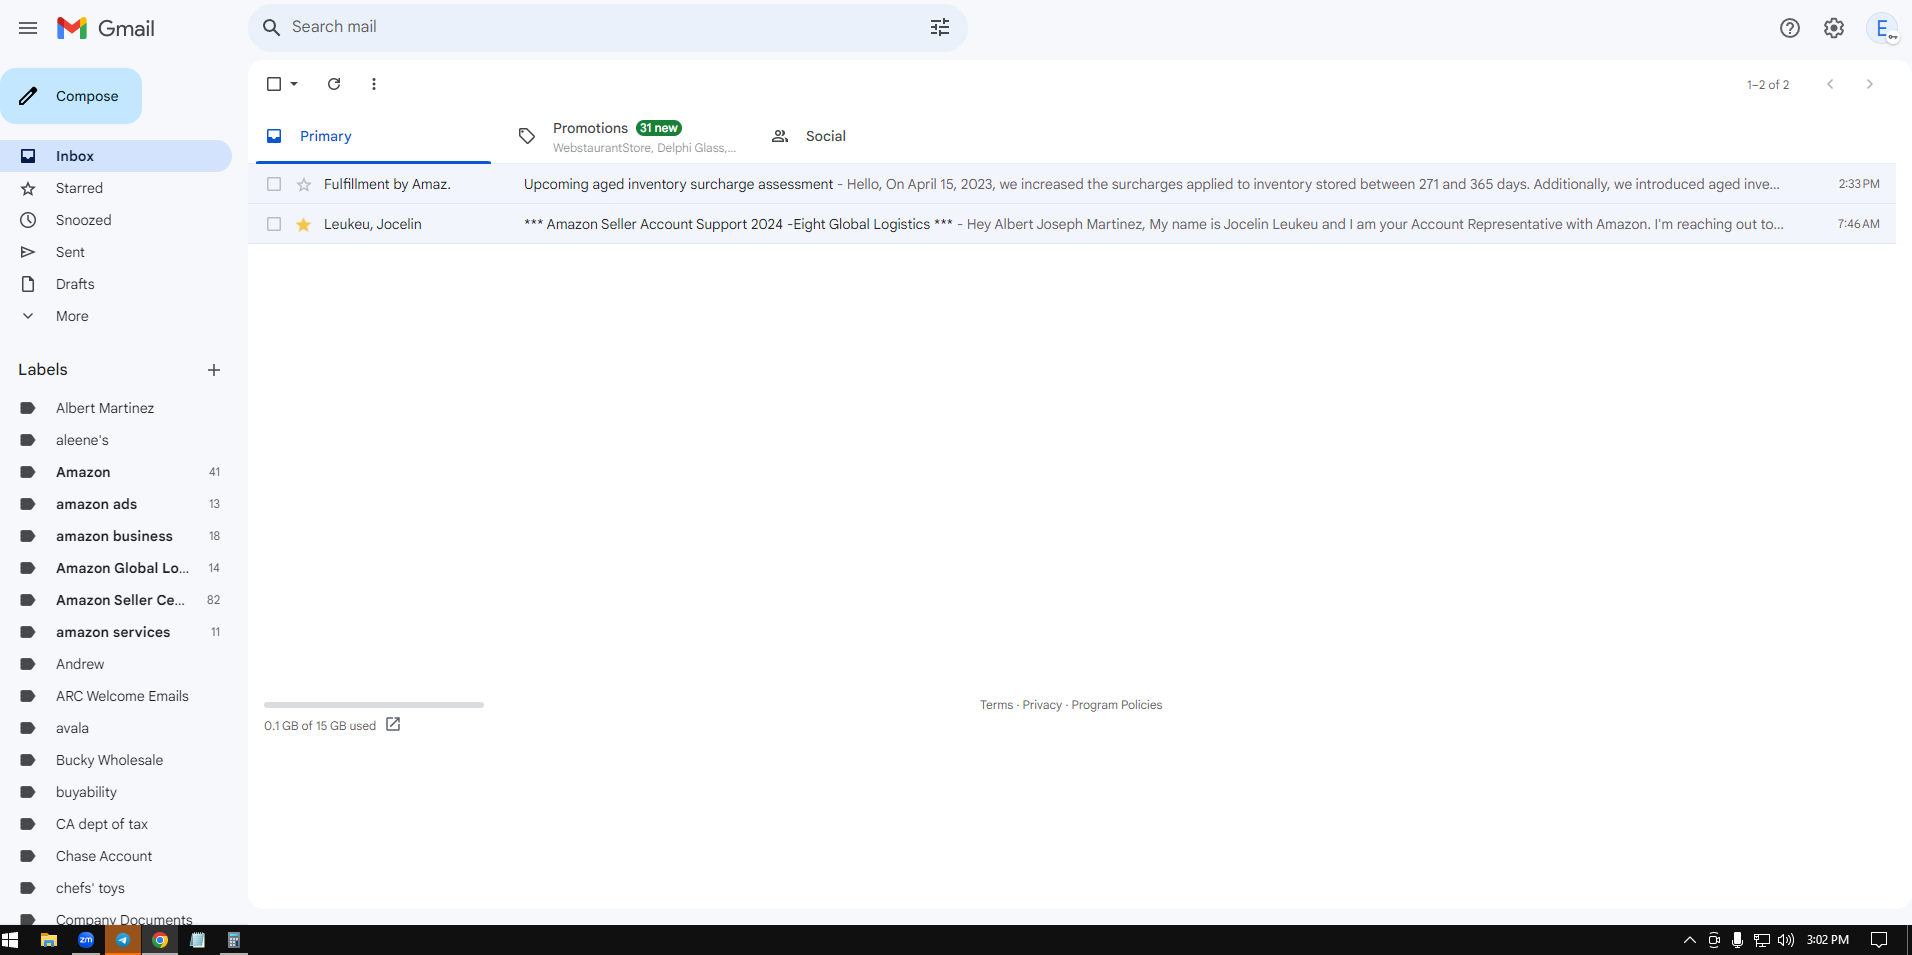Click the taskbar microphone icon
Viewport: 1912px width, 955px height.
(1738, 940)
